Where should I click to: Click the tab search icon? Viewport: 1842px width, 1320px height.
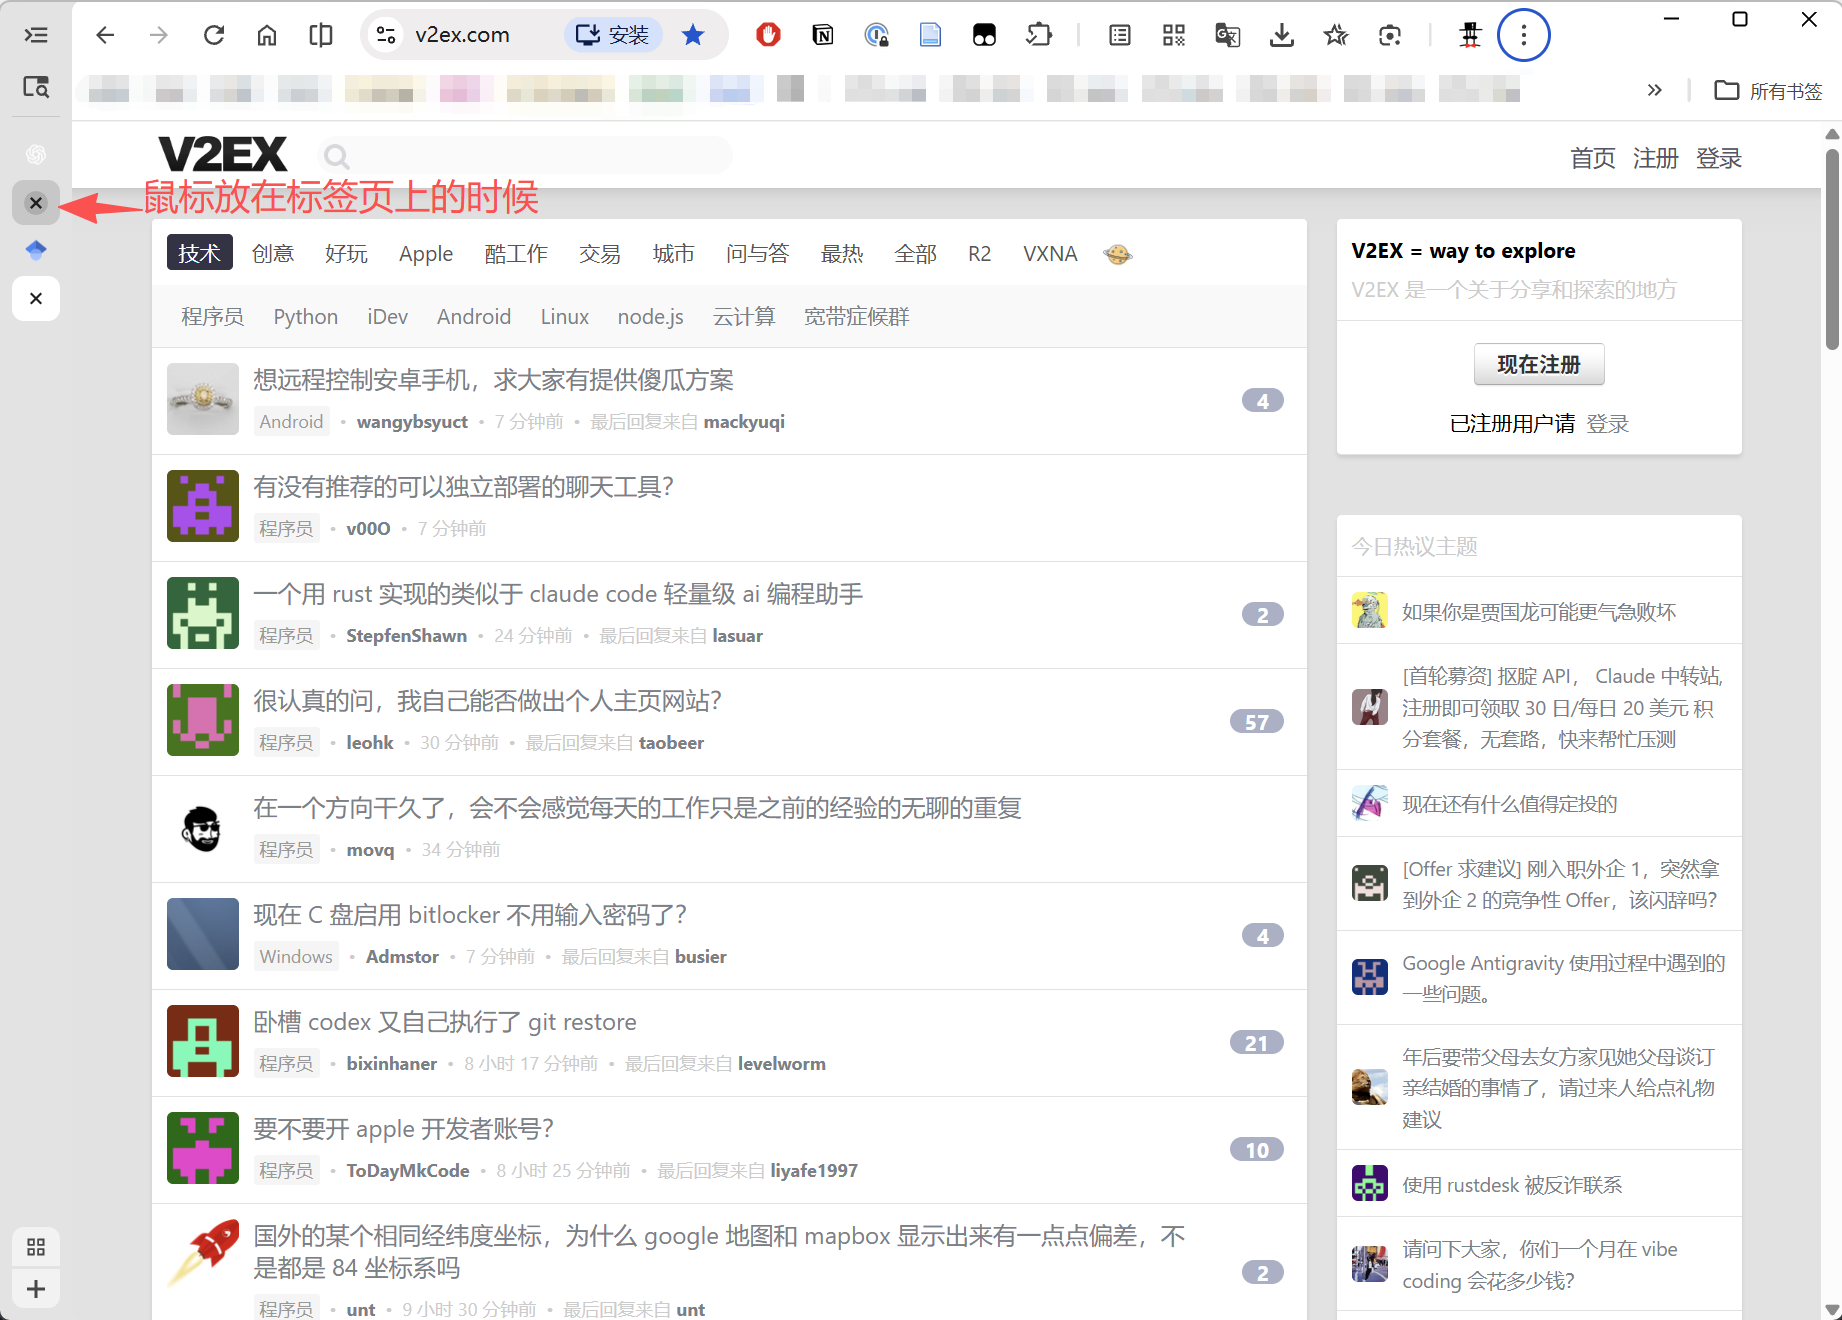click(36, 88)
